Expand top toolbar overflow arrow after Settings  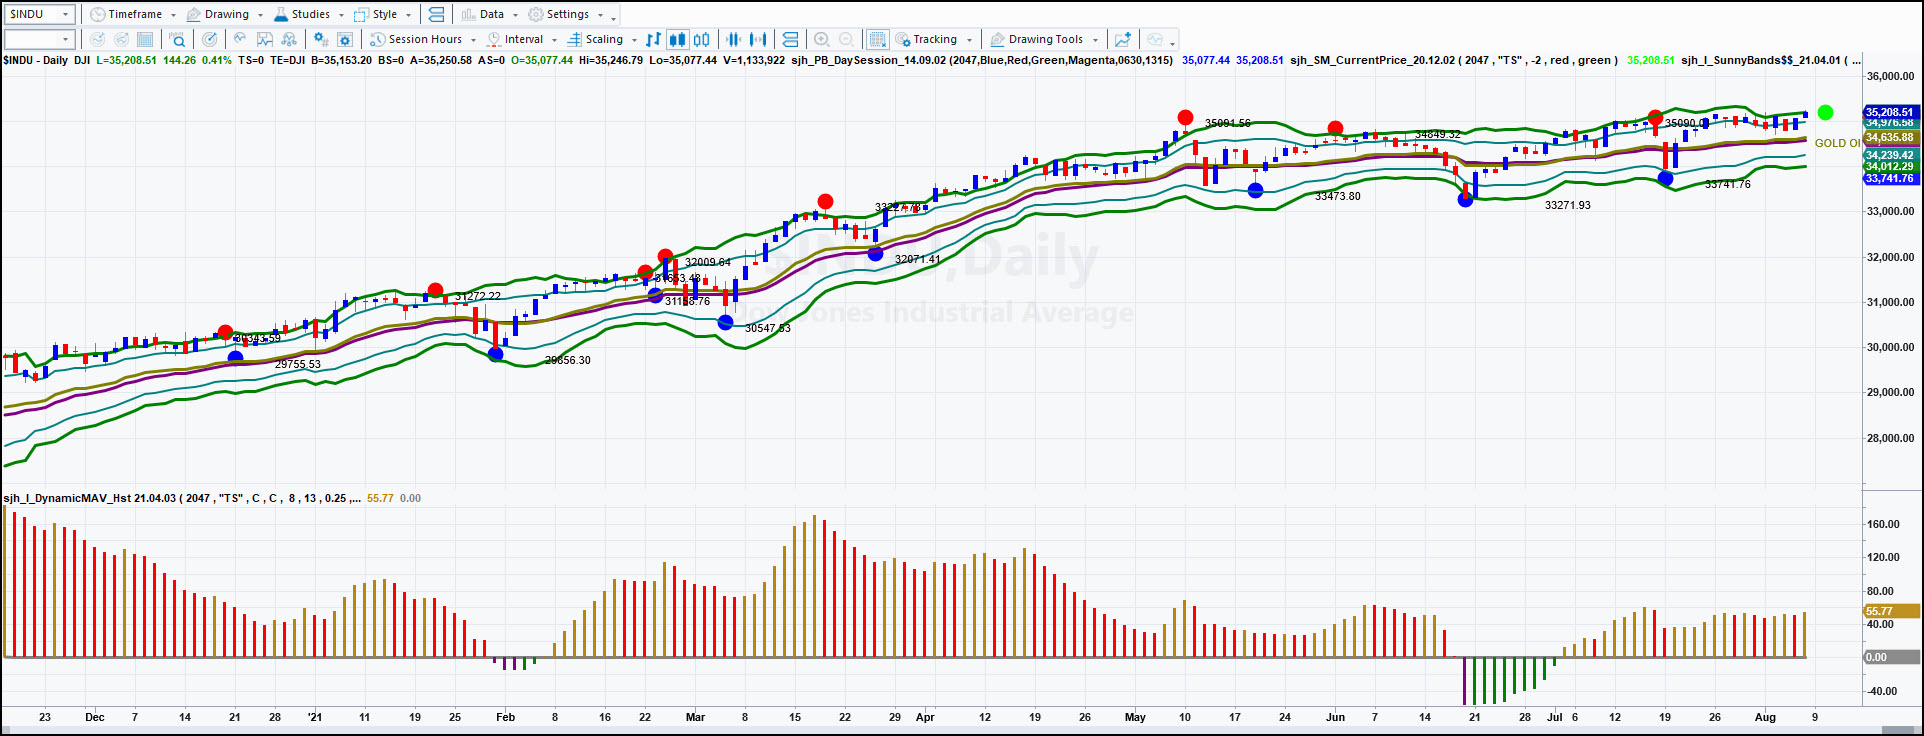614,16
